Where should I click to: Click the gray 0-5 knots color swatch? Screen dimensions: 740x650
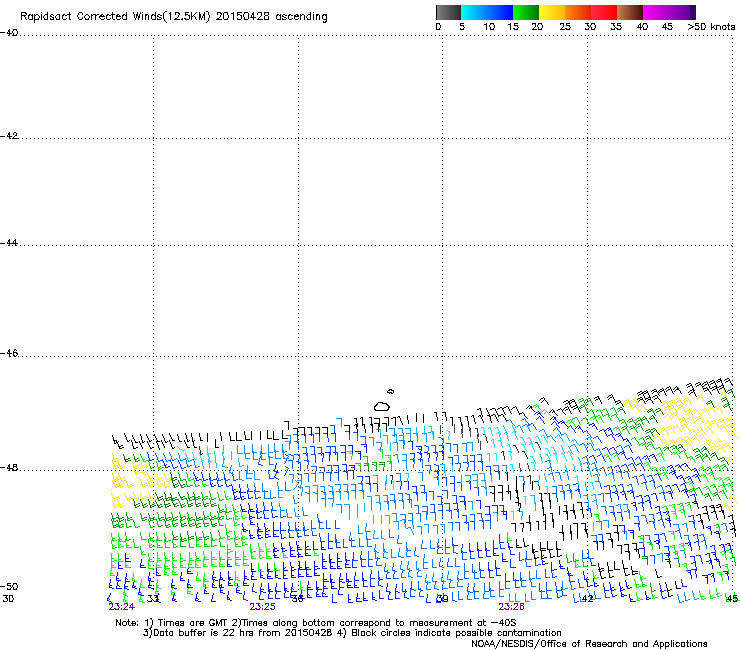tap(448, 12)
